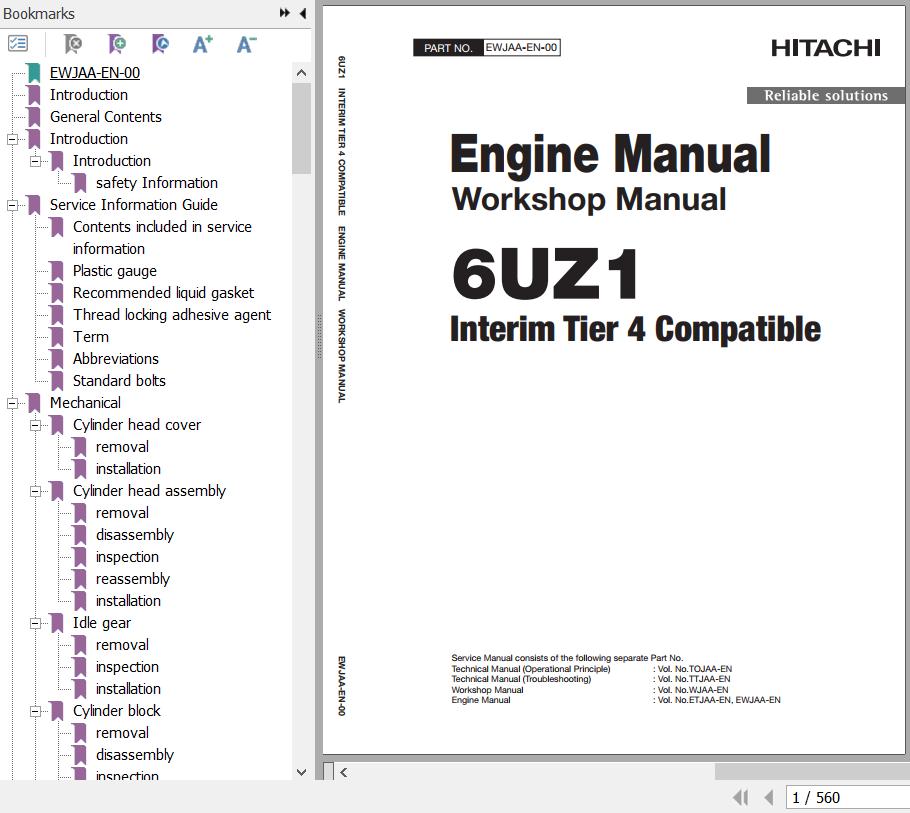
Task: Open disassembly under Cylinder block
Action: tap(135, 755)
